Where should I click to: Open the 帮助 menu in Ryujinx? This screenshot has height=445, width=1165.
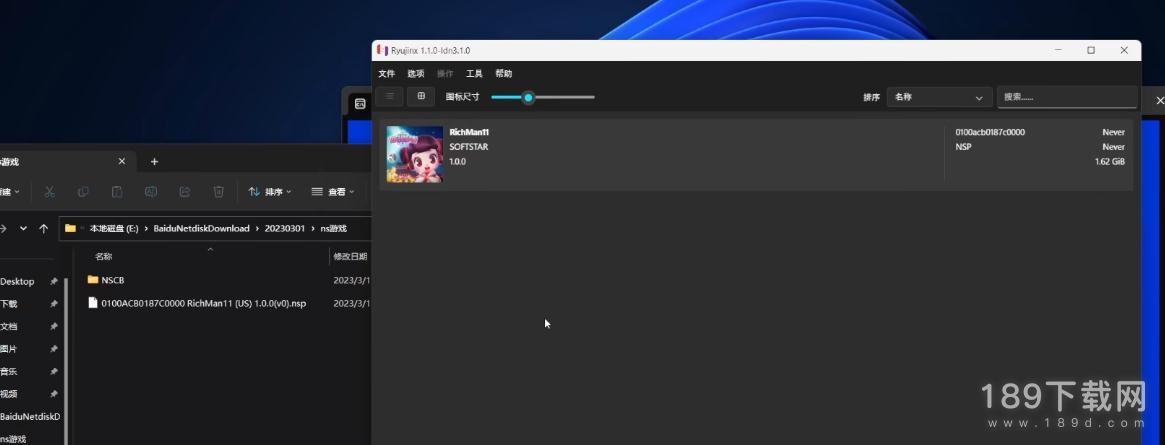point(504,74)
